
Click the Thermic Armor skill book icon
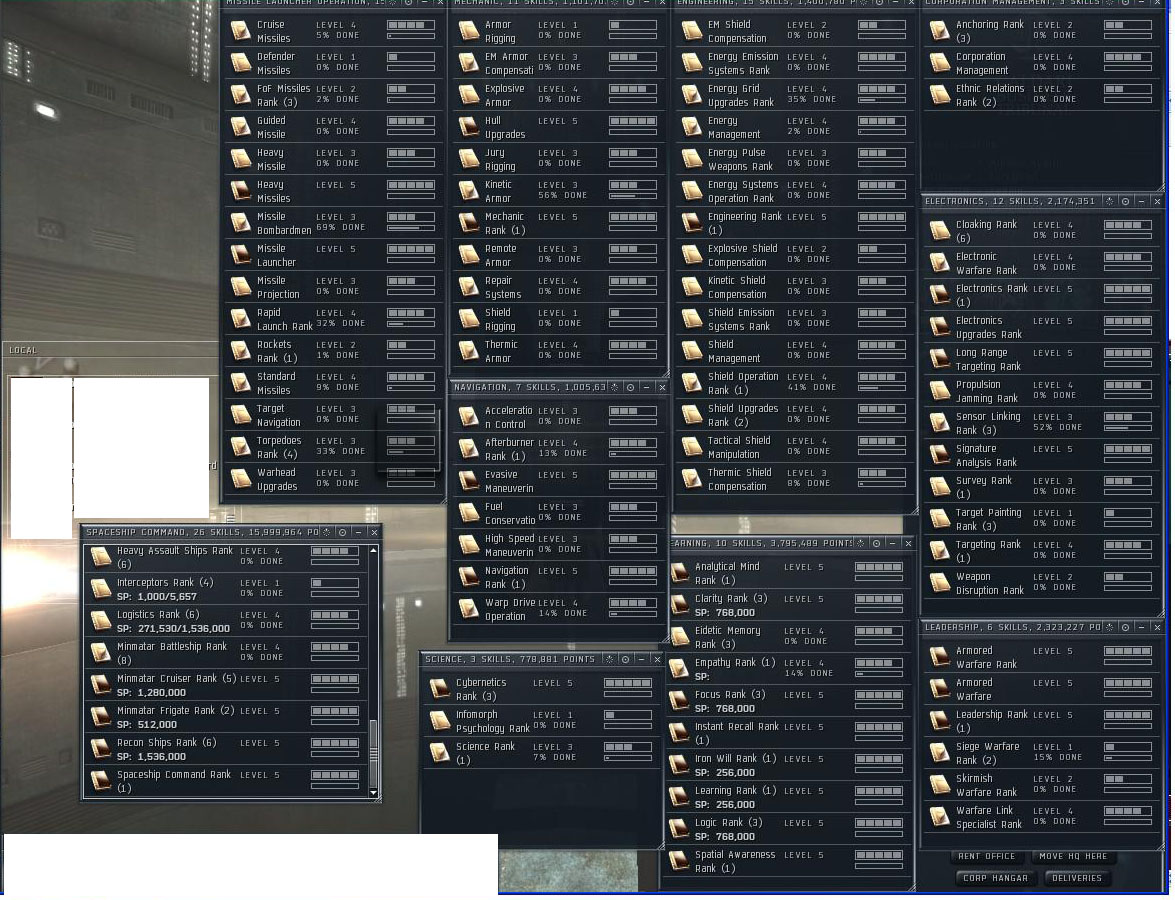coord(469,351)
